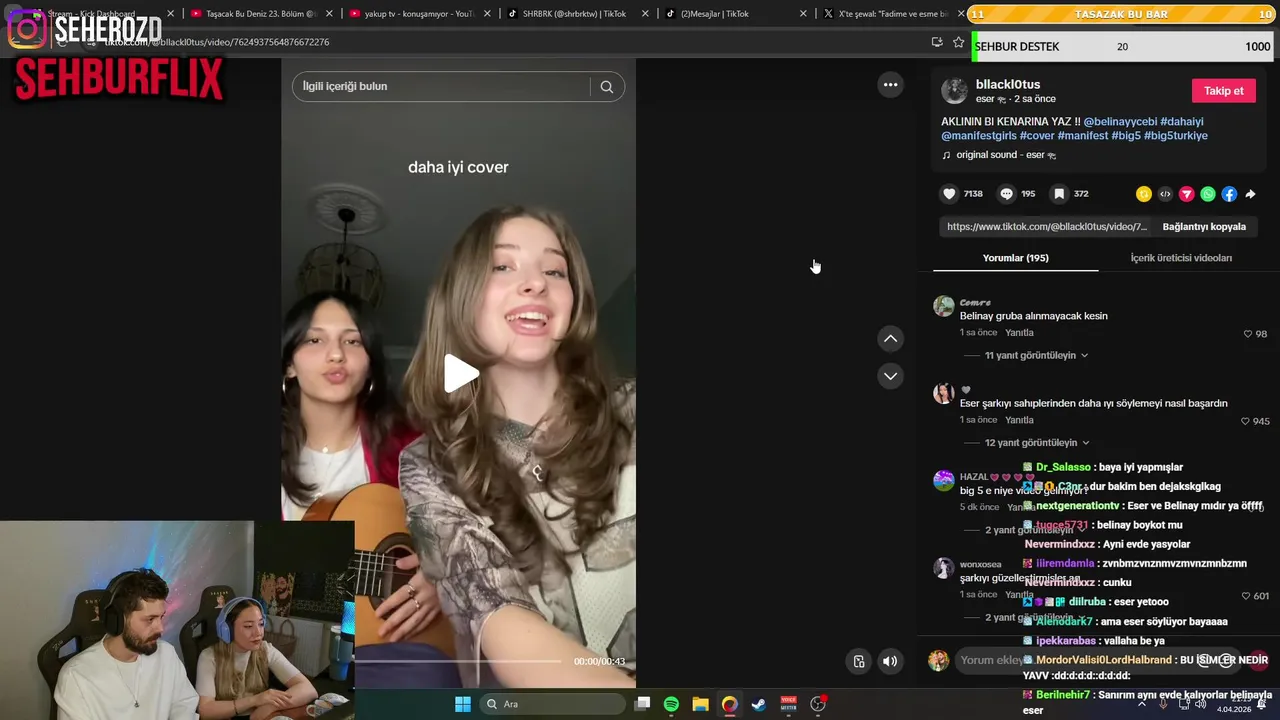Close the 'yakup tv' YouTube tab
This screenshot has width=1280, height=720.
pos(486,14)
